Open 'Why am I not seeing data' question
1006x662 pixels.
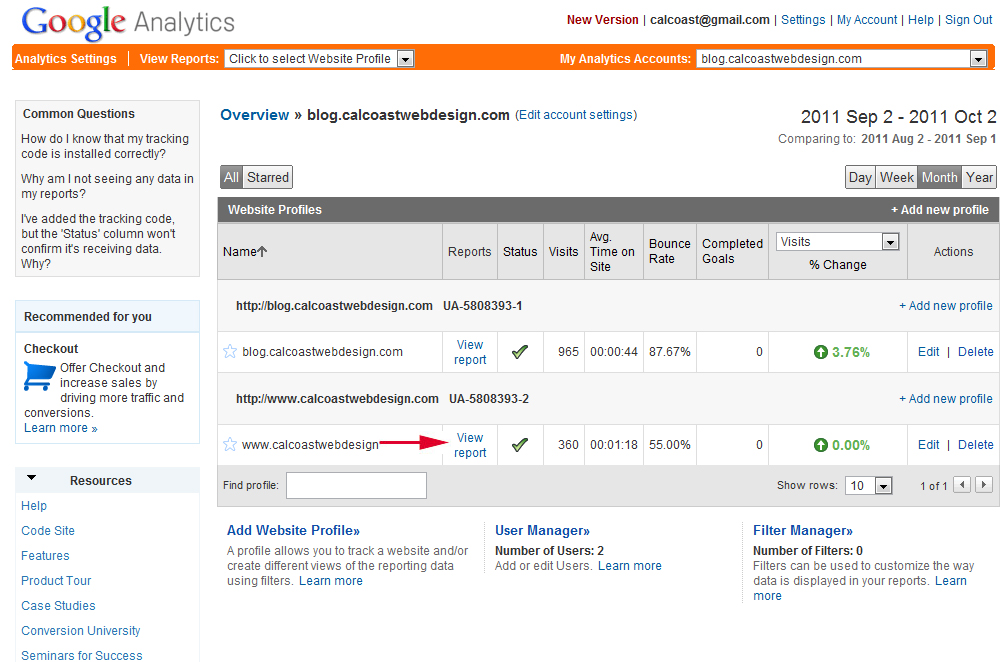[107, 186]
